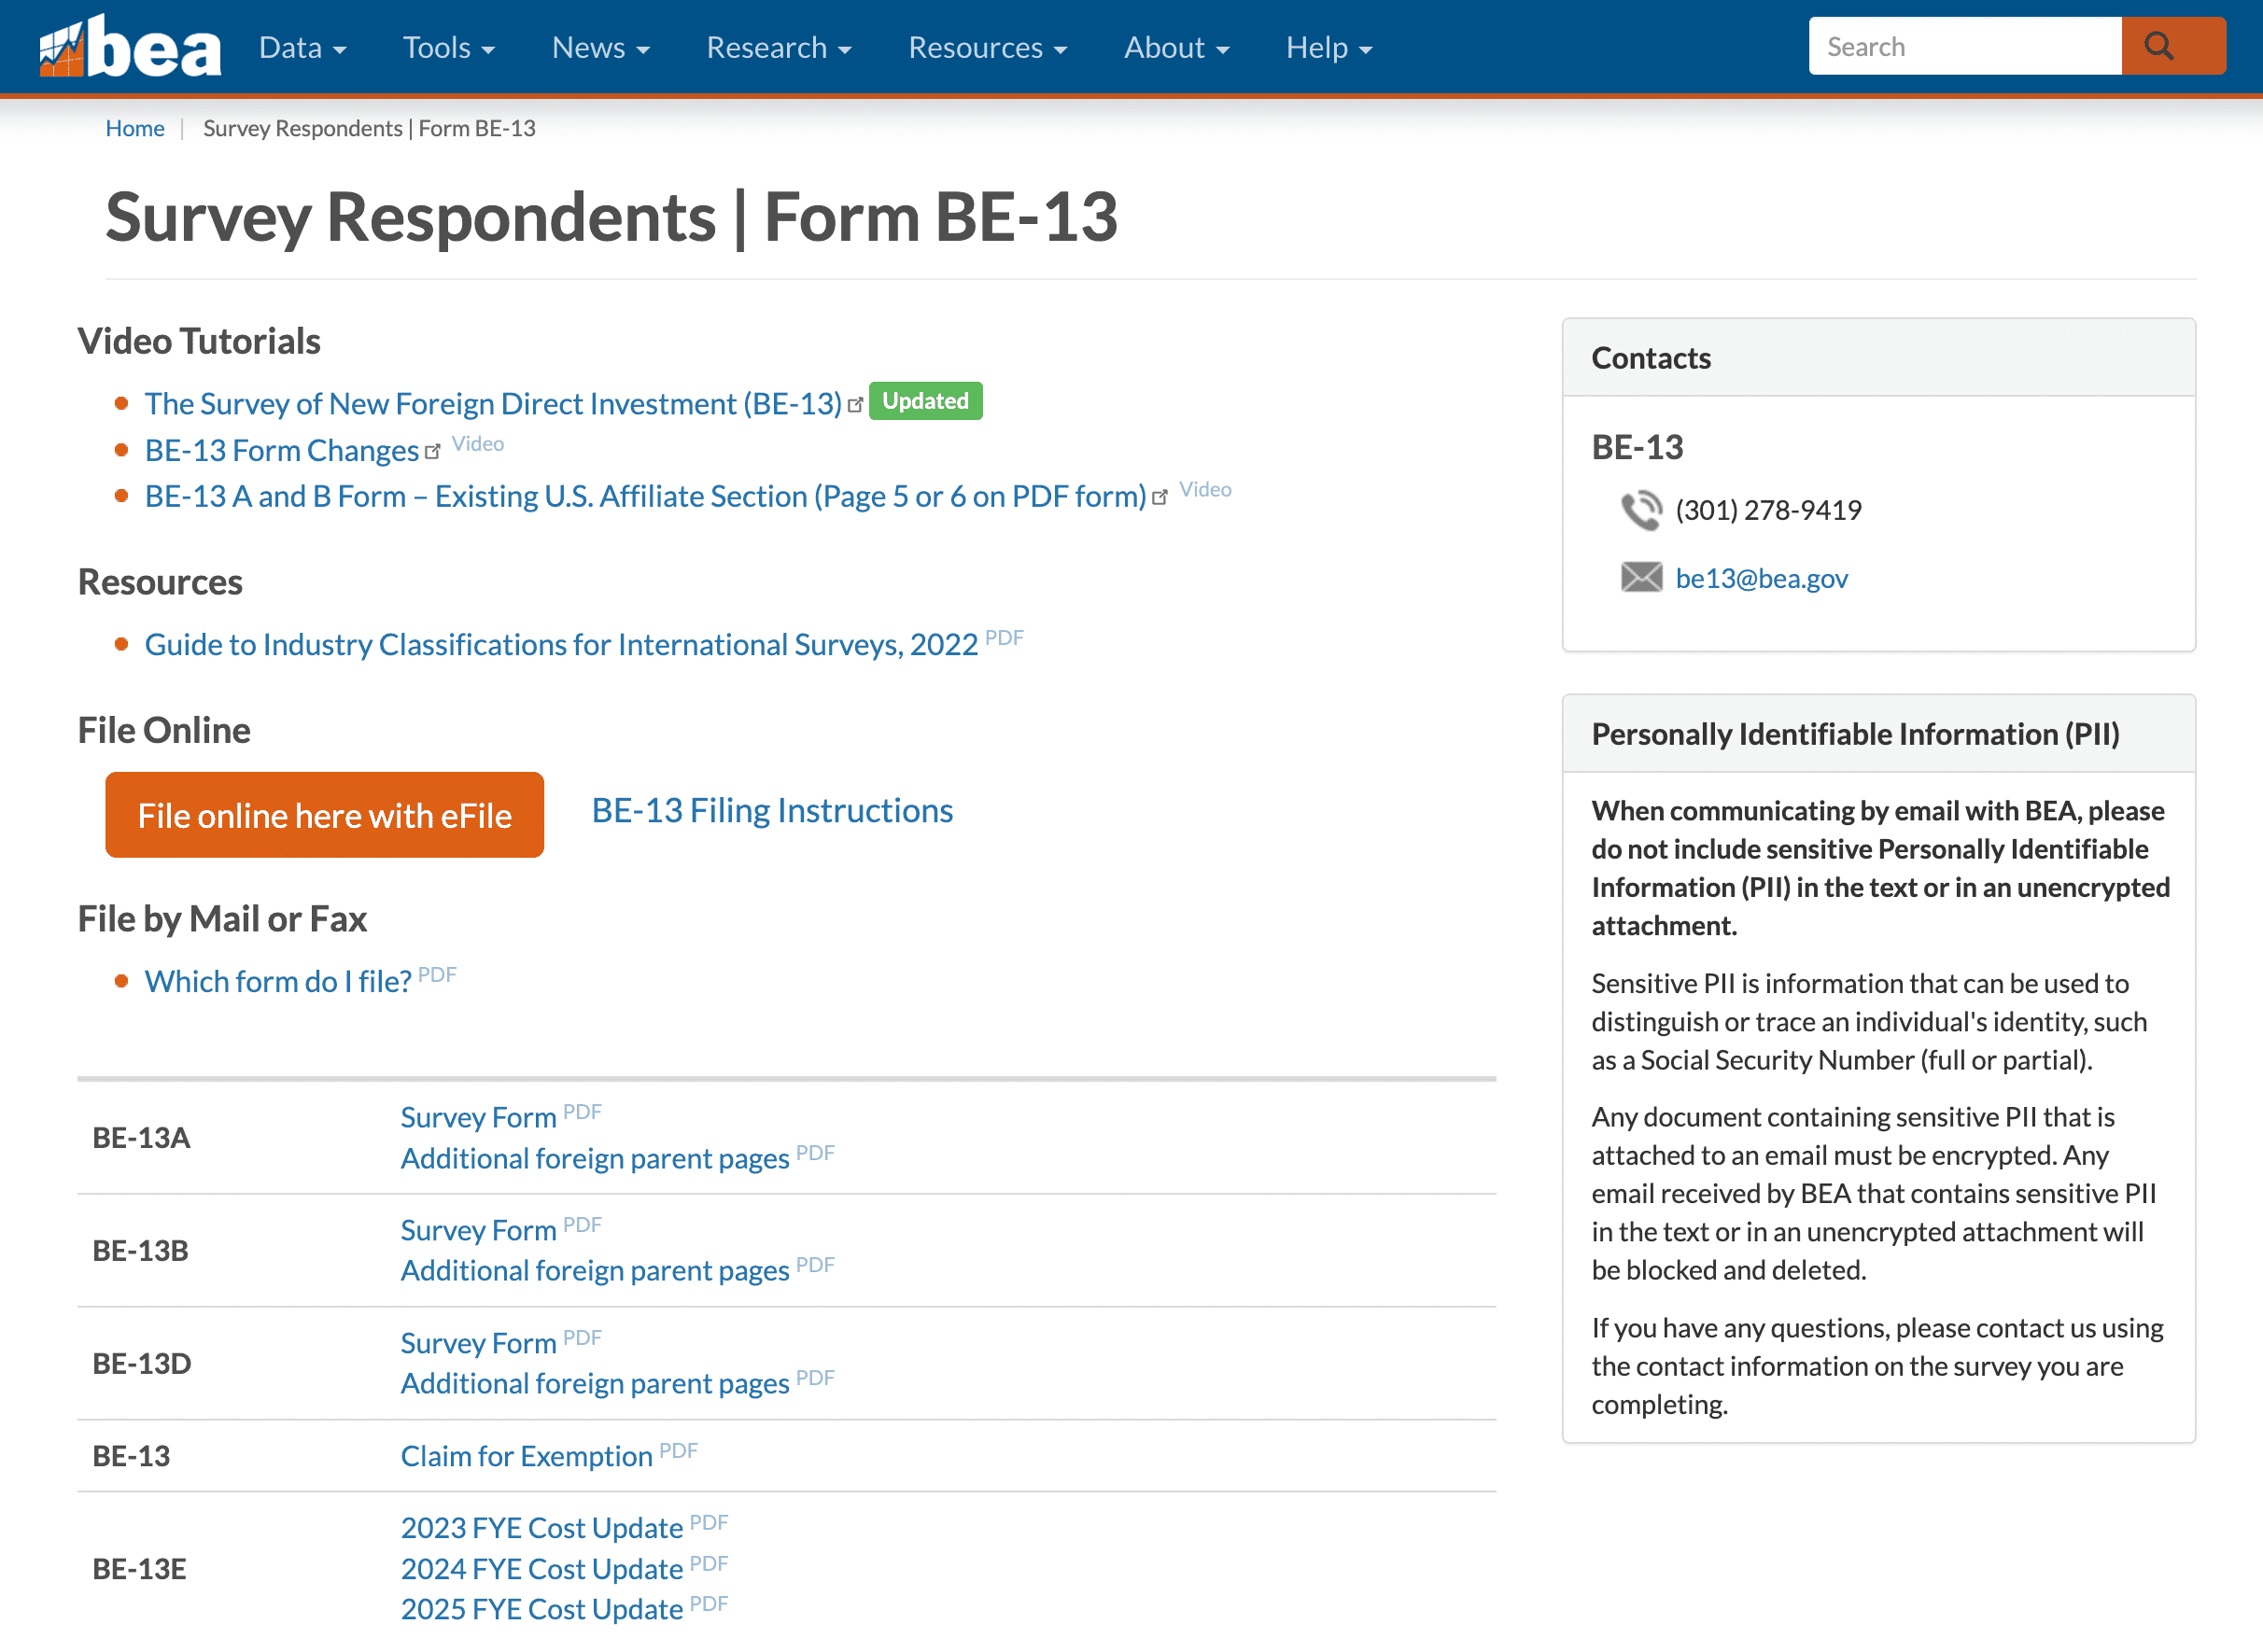Click the Contacts panel heading
2263x1652 pixels.
pos(1651,359)
